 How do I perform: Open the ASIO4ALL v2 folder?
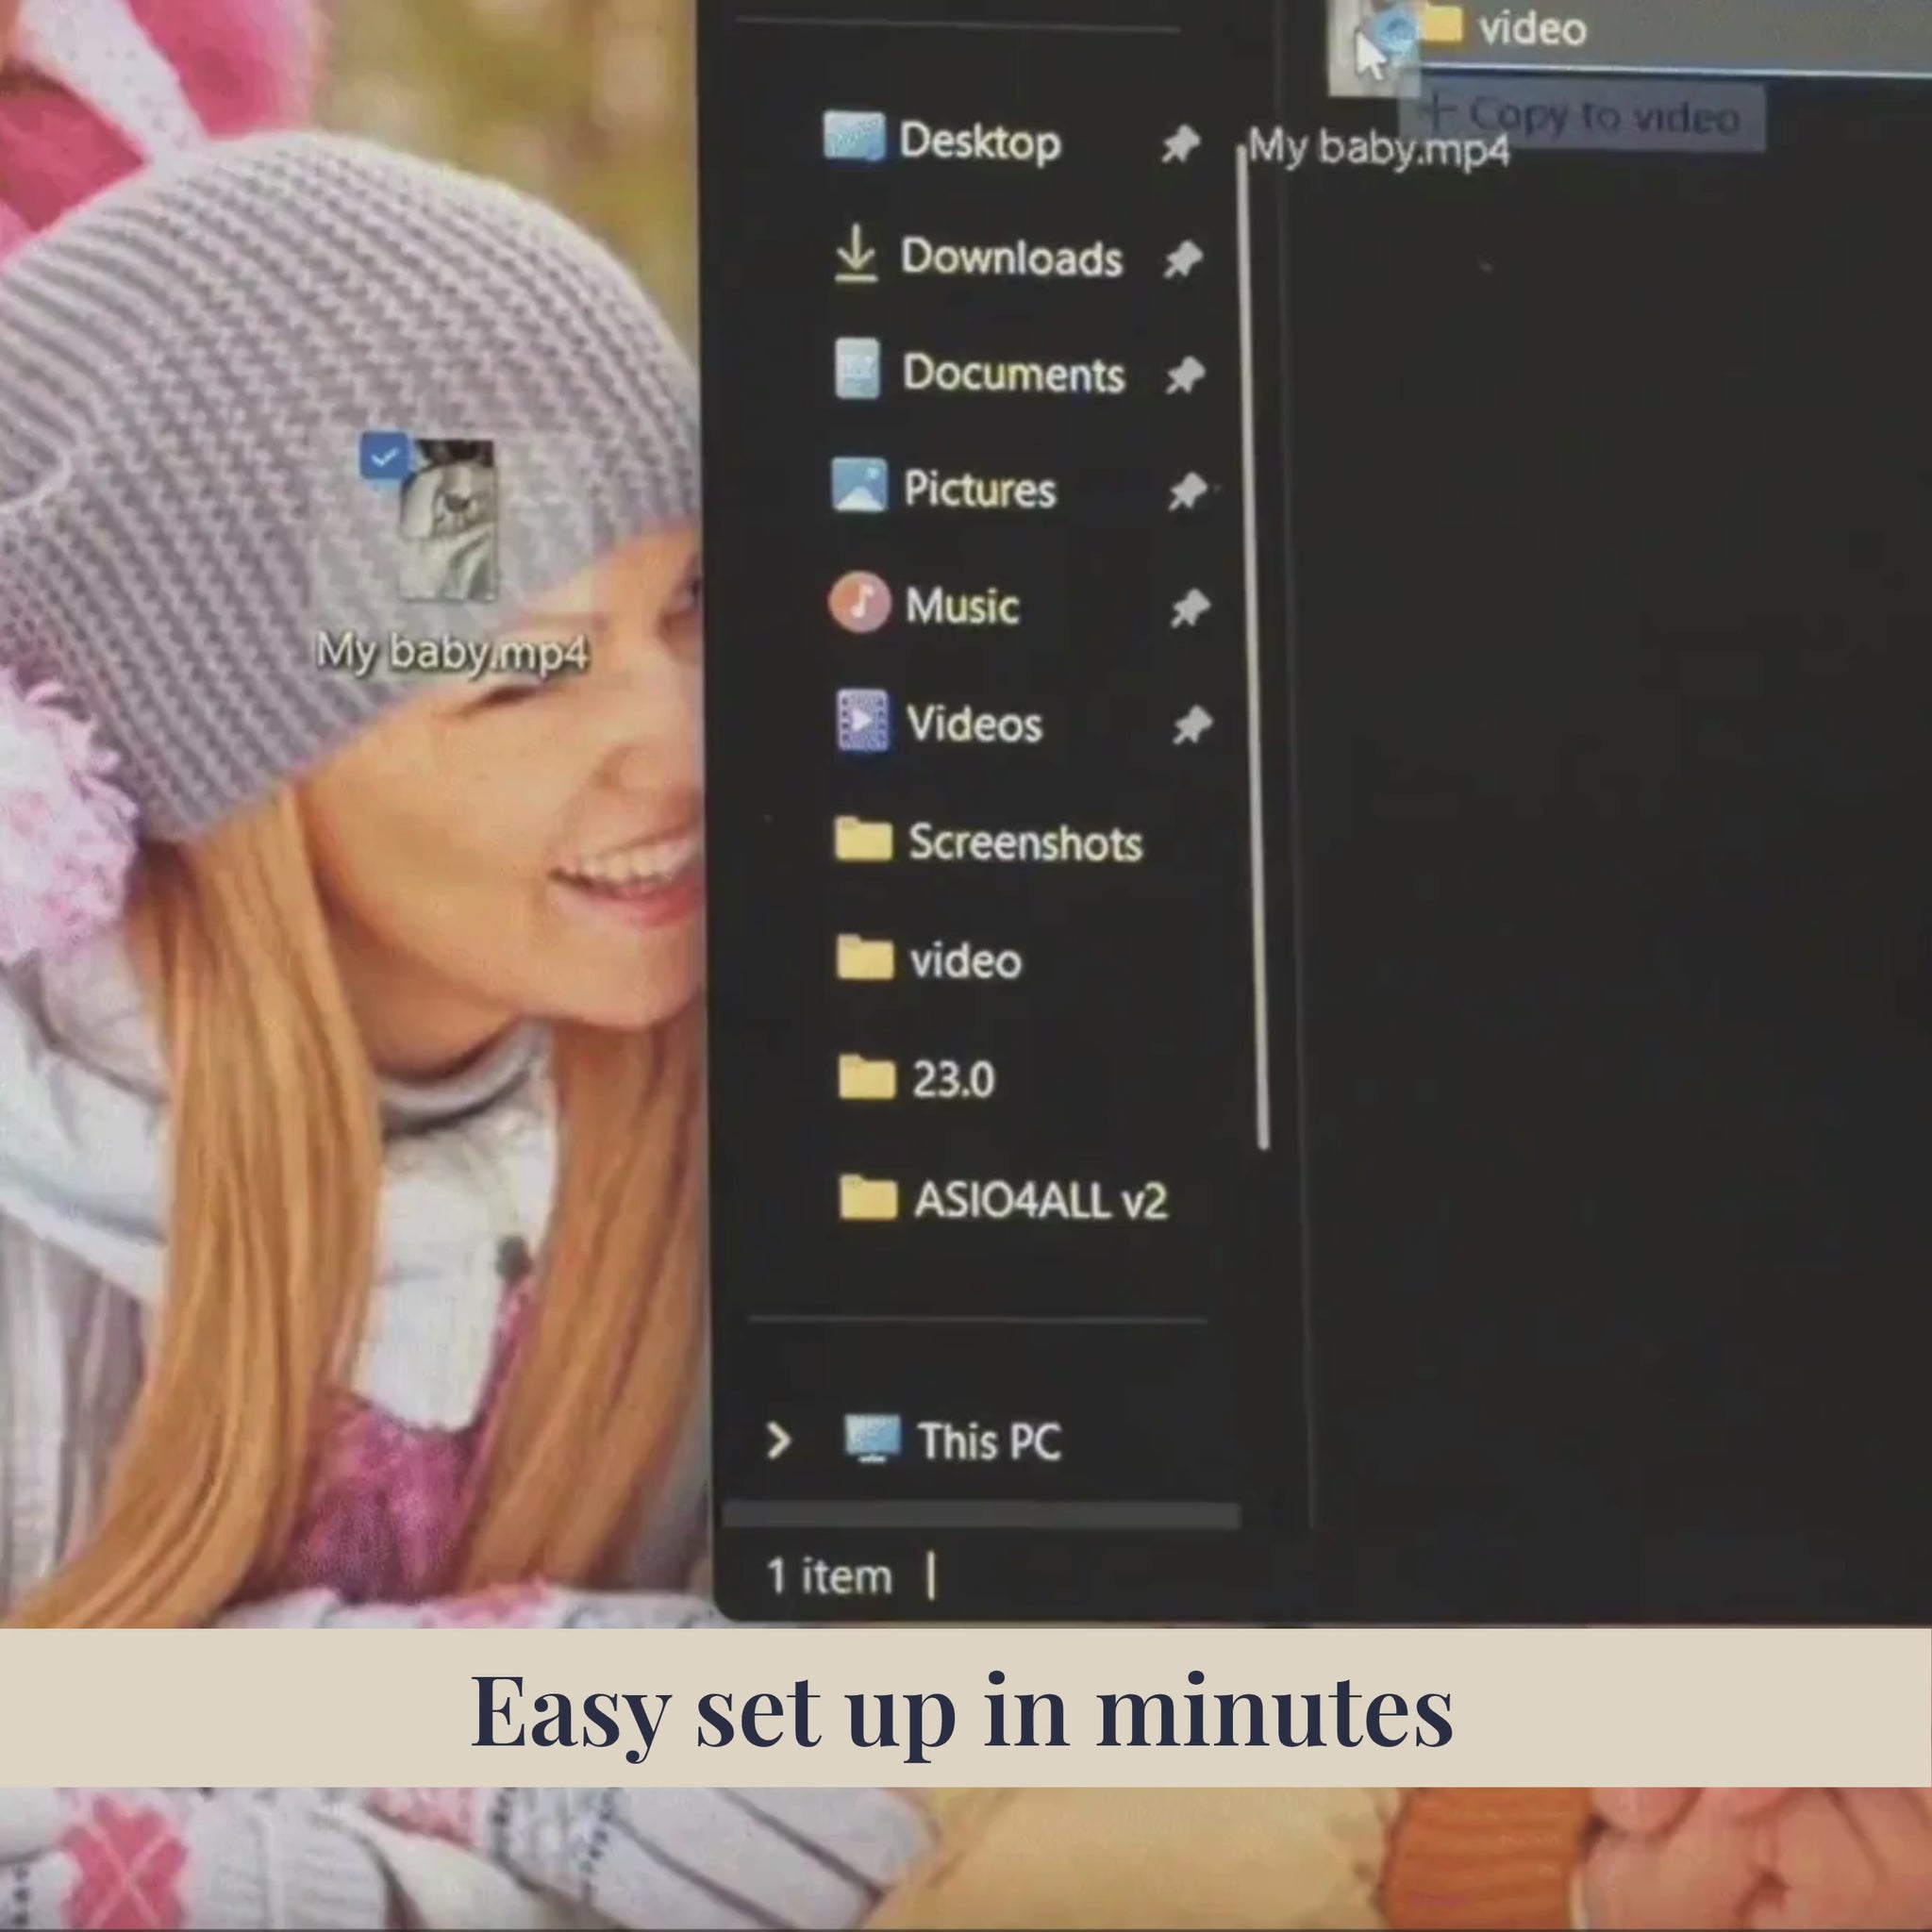pyautogui.click(x=1038, y=1200)
